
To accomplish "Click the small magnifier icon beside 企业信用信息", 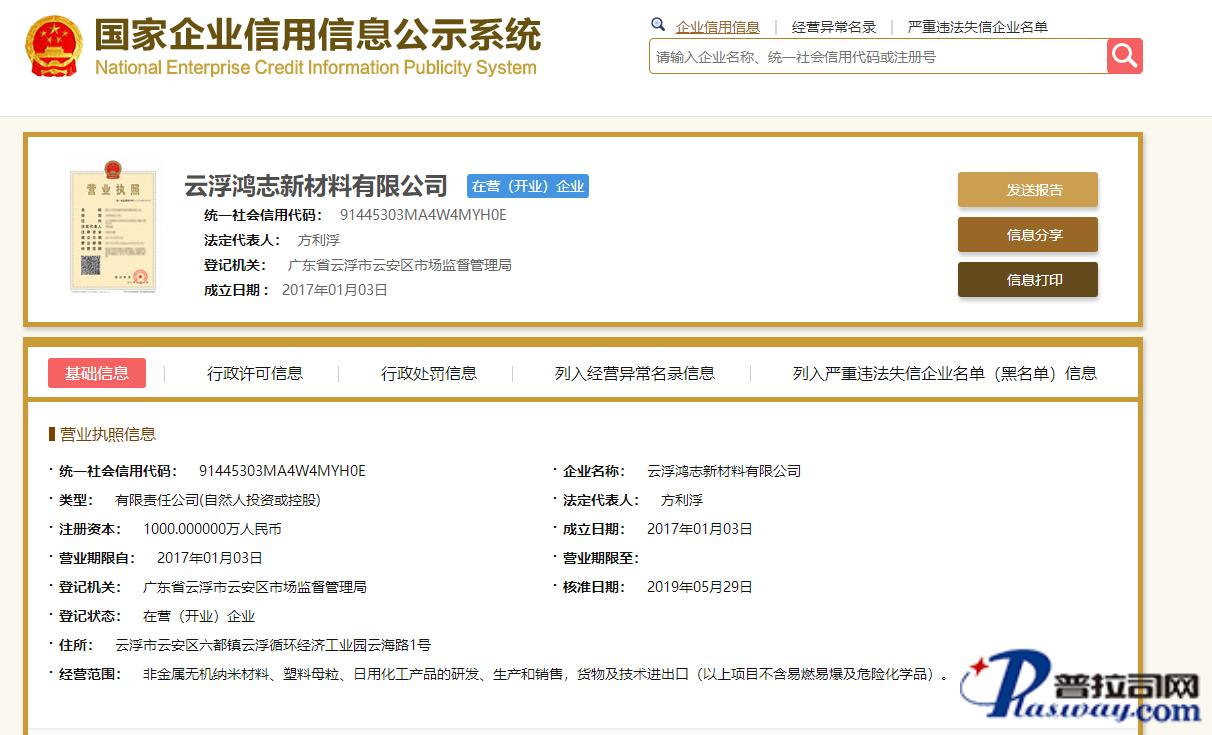I will 658,25.
